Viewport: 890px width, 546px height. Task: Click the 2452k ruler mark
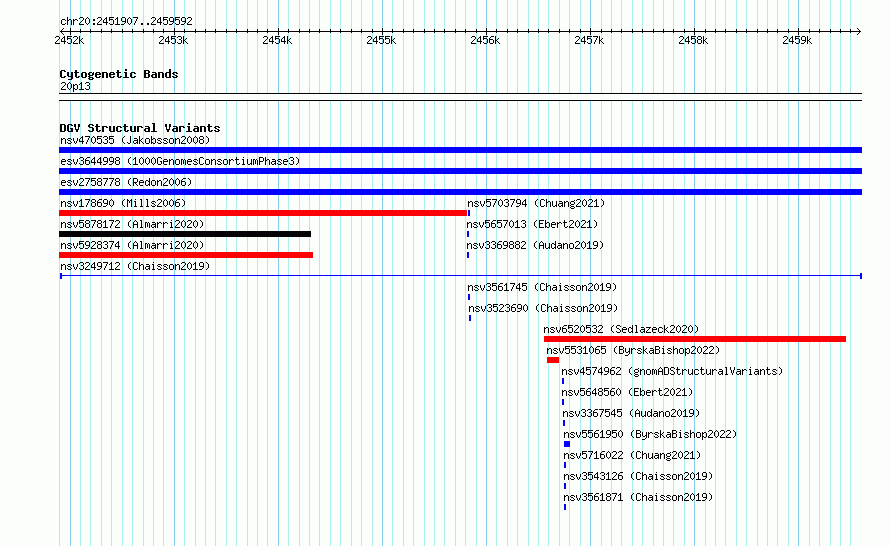69,40
